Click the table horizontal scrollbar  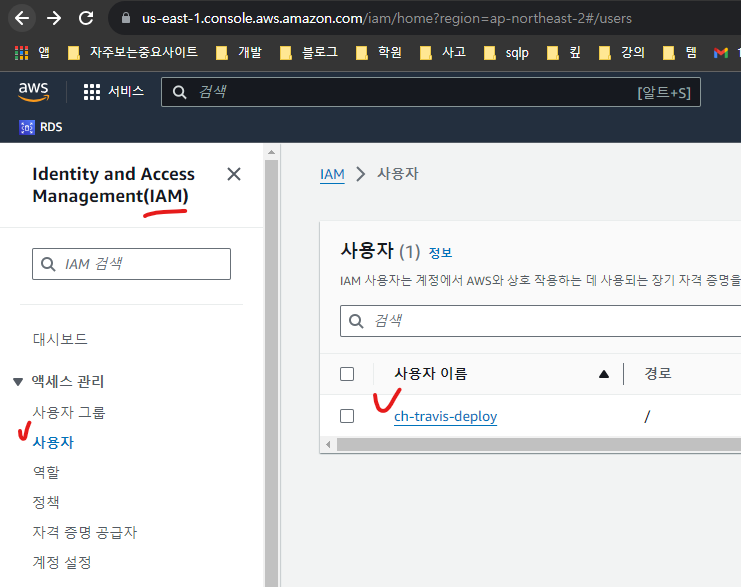[539, 444]
